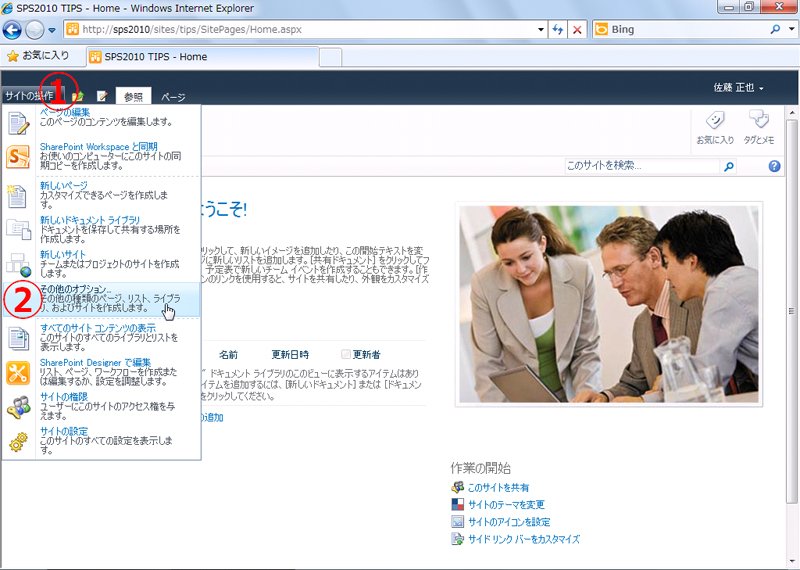The image size is (800, 570).
Task: Click the 新しいサイト globe icon
Action: [18, 264]
